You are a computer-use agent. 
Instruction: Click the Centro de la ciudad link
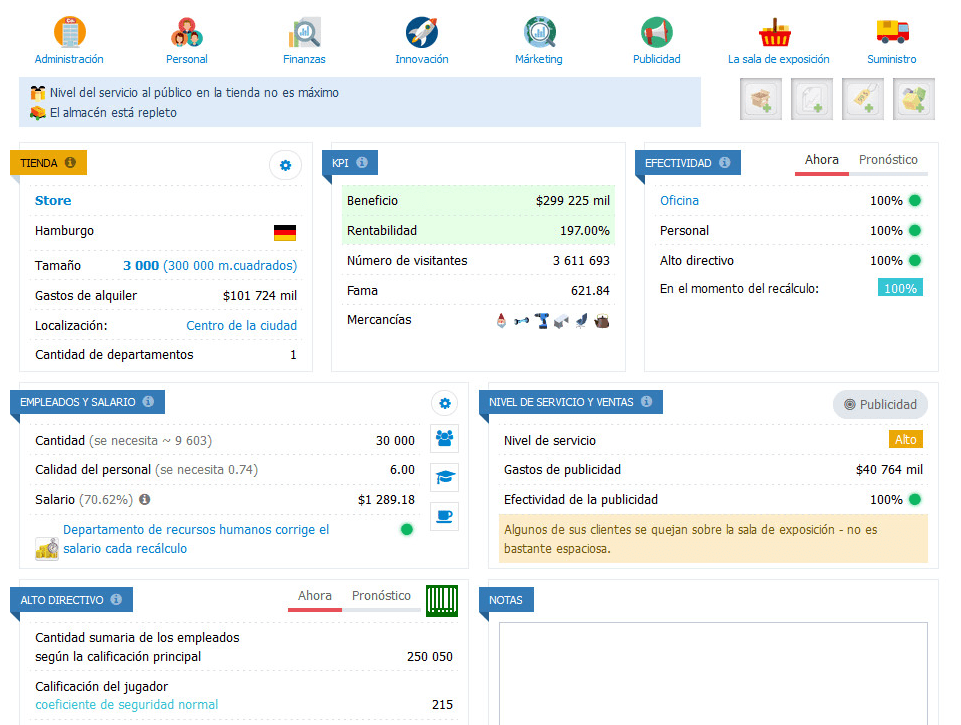point(241,325)
